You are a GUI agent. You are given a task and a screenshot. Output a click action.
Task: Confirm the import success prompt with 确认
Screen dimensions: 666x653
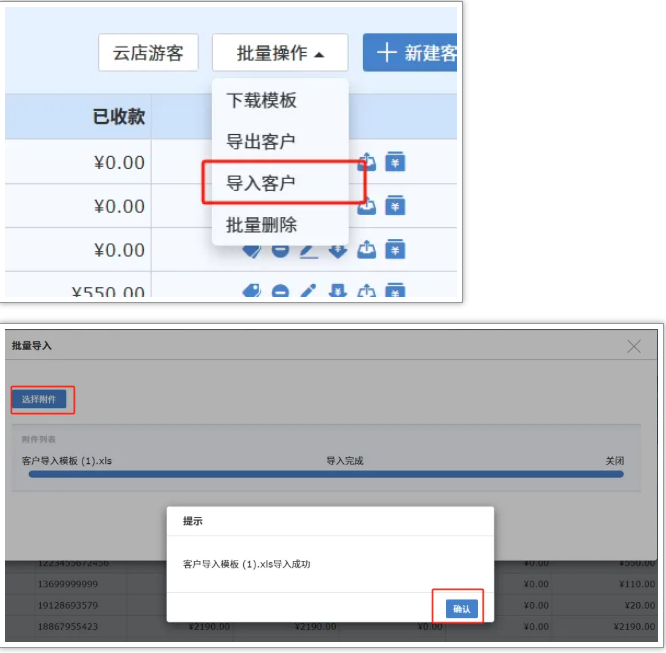pos(461,608)
